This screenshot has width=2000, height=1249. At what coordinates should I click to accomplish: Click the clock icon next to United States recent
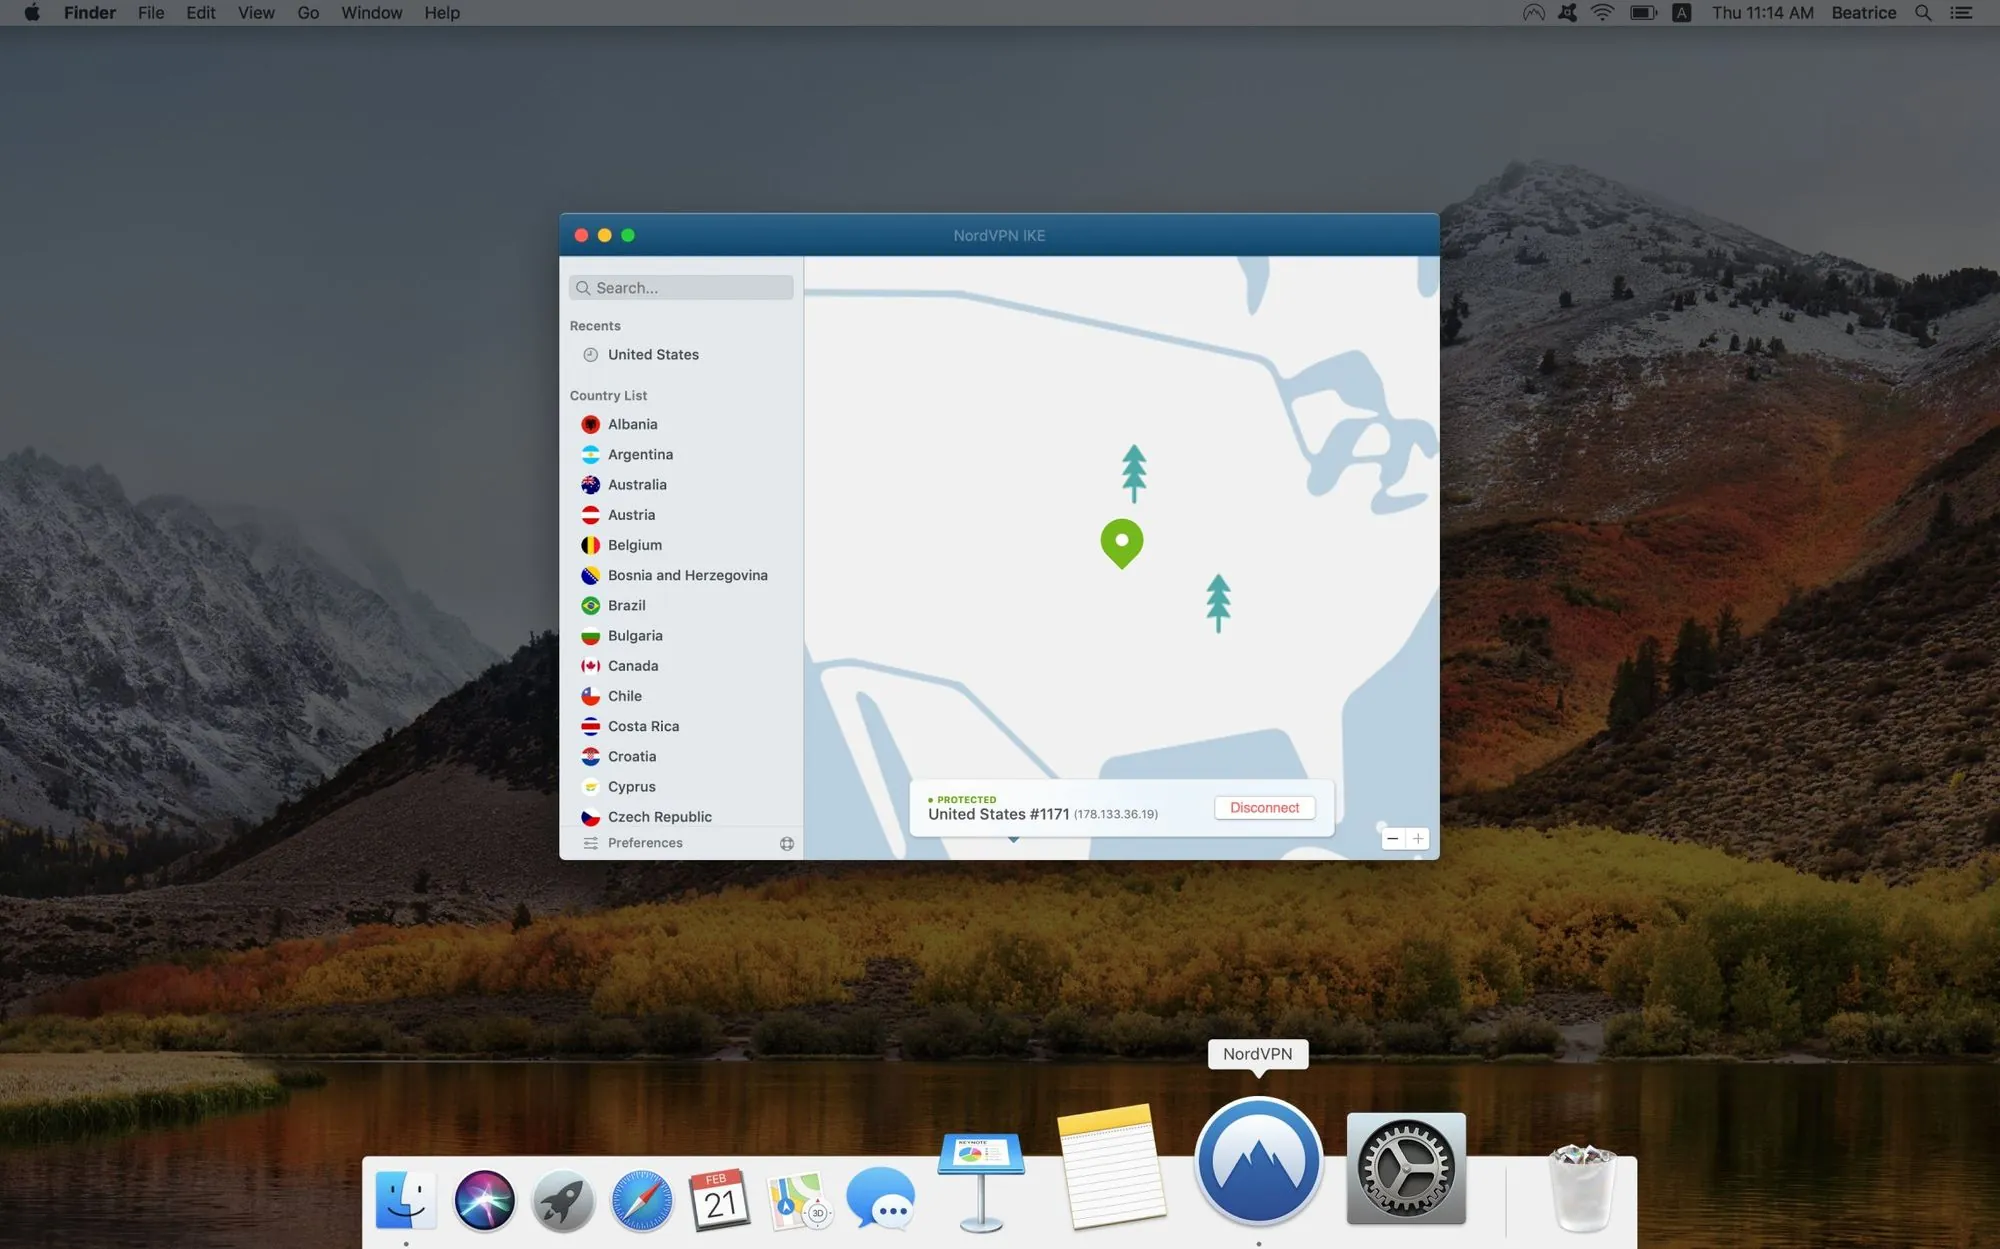(590, 354)
